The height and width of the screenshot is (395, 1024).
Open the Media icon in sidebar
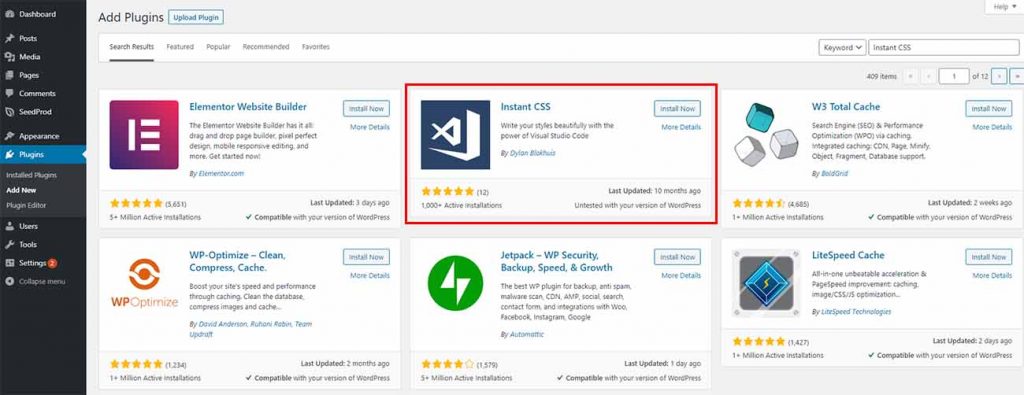click(9, 57)
